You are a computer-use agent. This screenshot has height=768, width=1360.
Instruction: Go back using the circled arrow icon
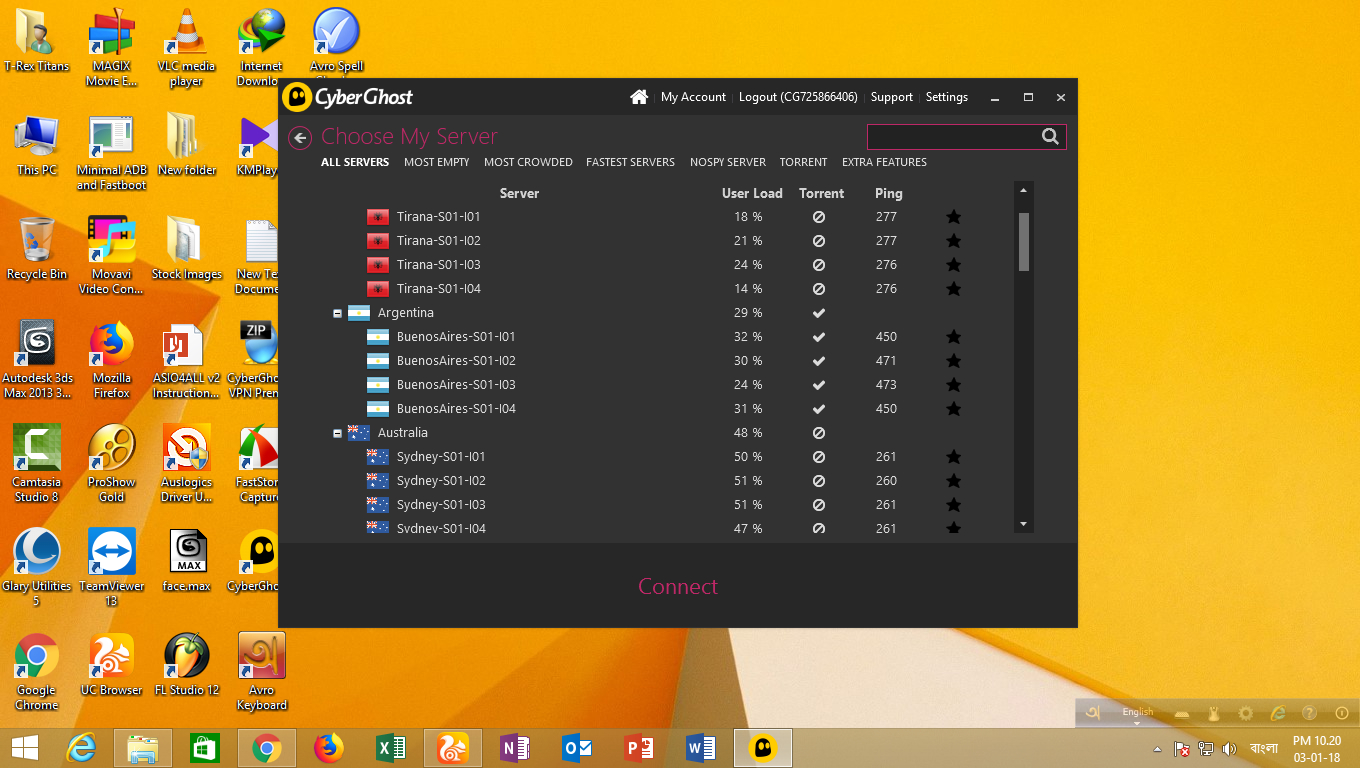click(299, 138)
